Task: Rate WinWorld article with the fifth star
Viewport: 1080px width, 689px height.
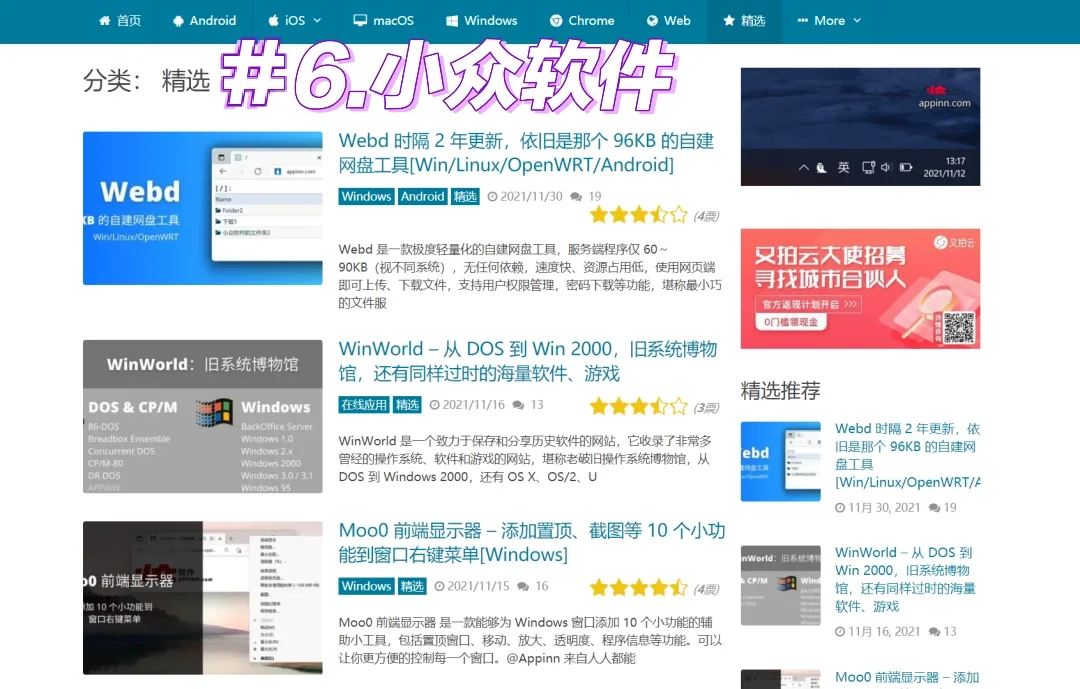Action: [679, 407]
